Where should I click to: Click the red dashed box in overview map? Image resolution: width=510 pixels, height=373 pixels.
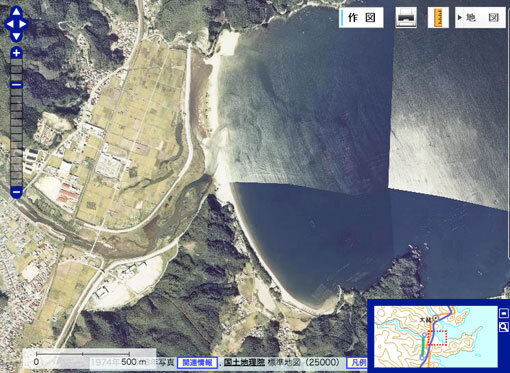[x=437, y=338]
